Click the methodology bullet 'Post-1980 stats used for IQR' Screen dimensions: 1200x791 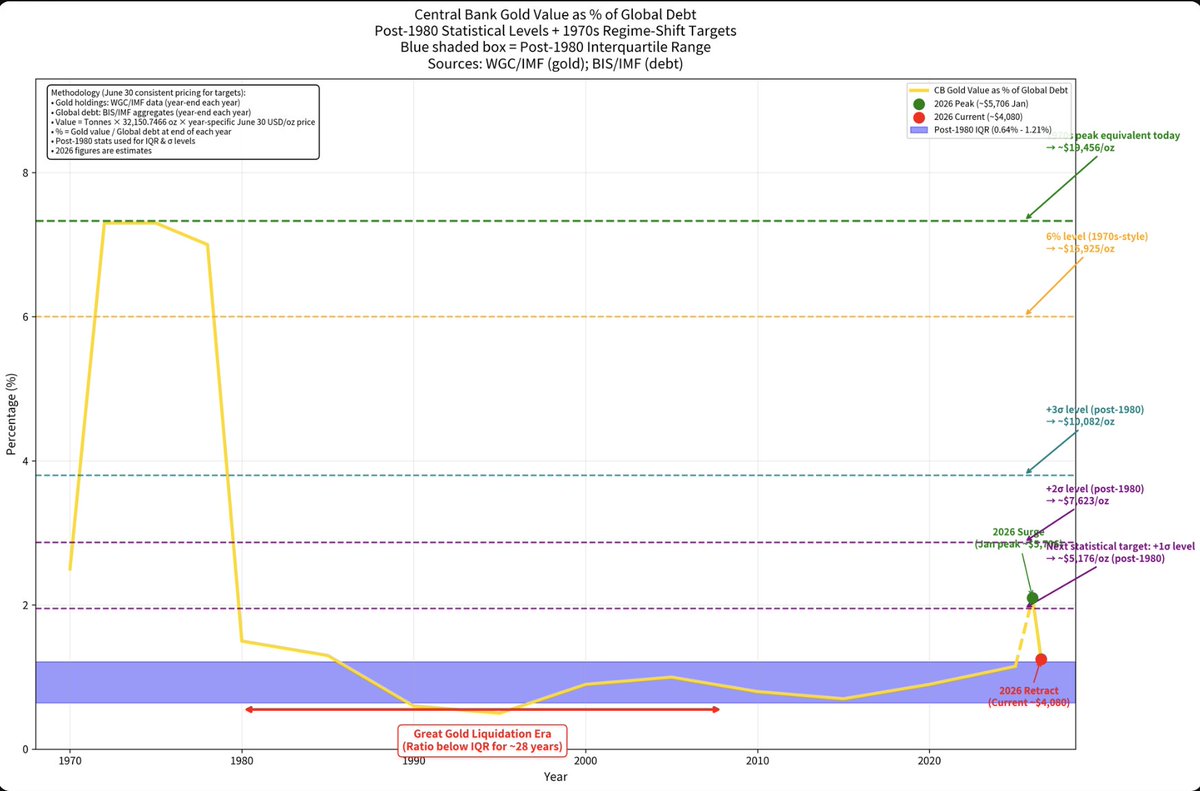125,142
